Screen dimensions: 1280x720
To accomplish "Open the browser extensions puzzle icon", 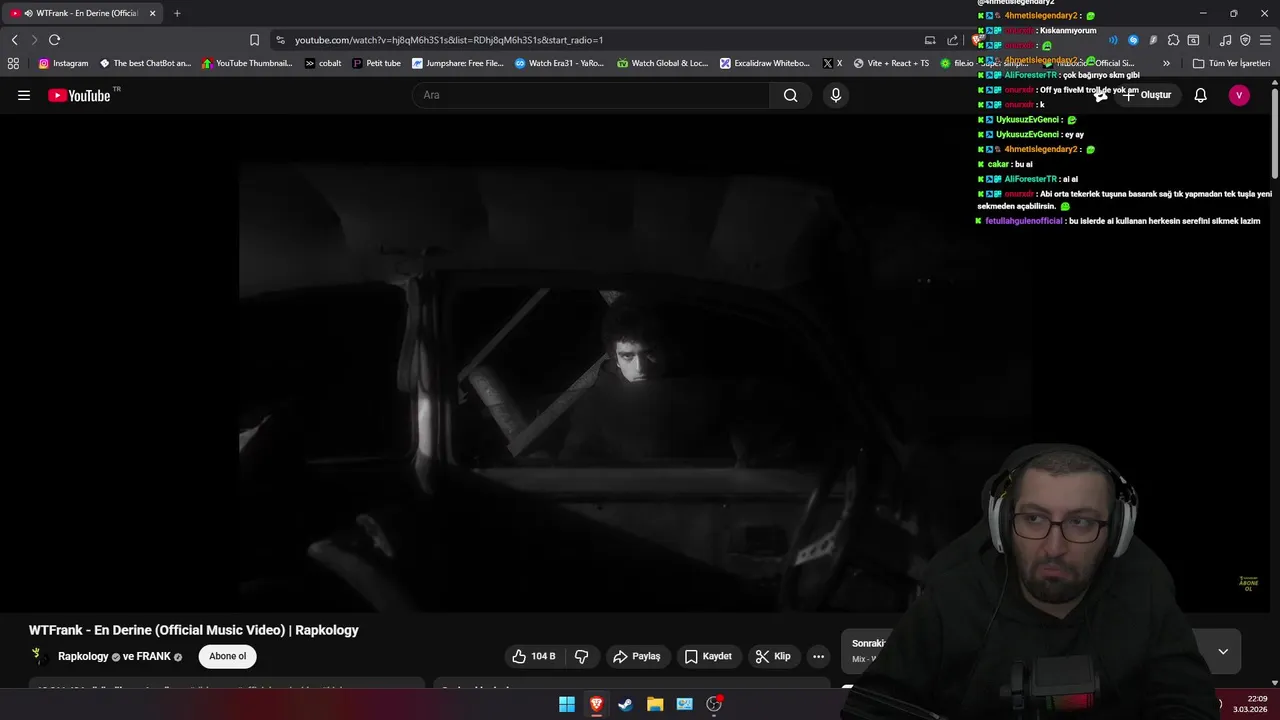I will [1173, 40].
